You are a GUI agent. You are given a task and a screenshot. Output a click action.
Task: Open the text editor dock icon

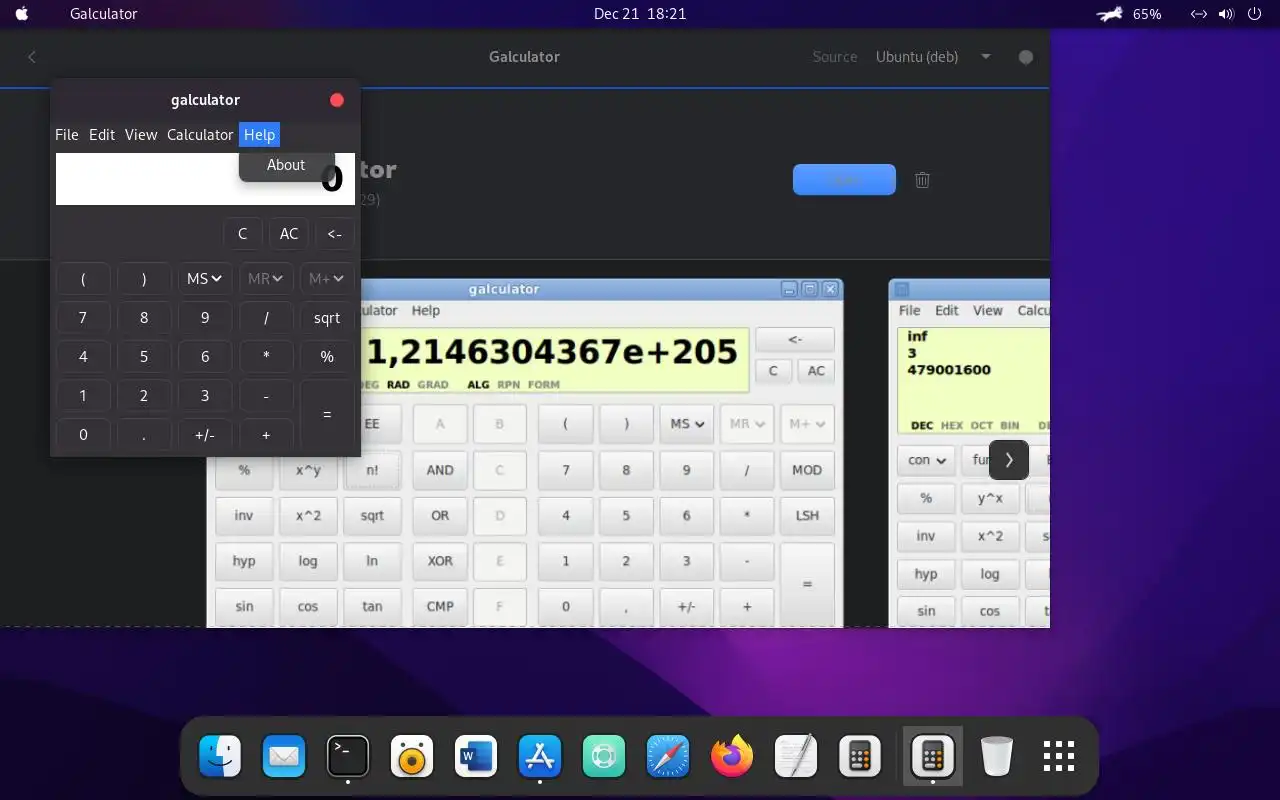(796, 757)
